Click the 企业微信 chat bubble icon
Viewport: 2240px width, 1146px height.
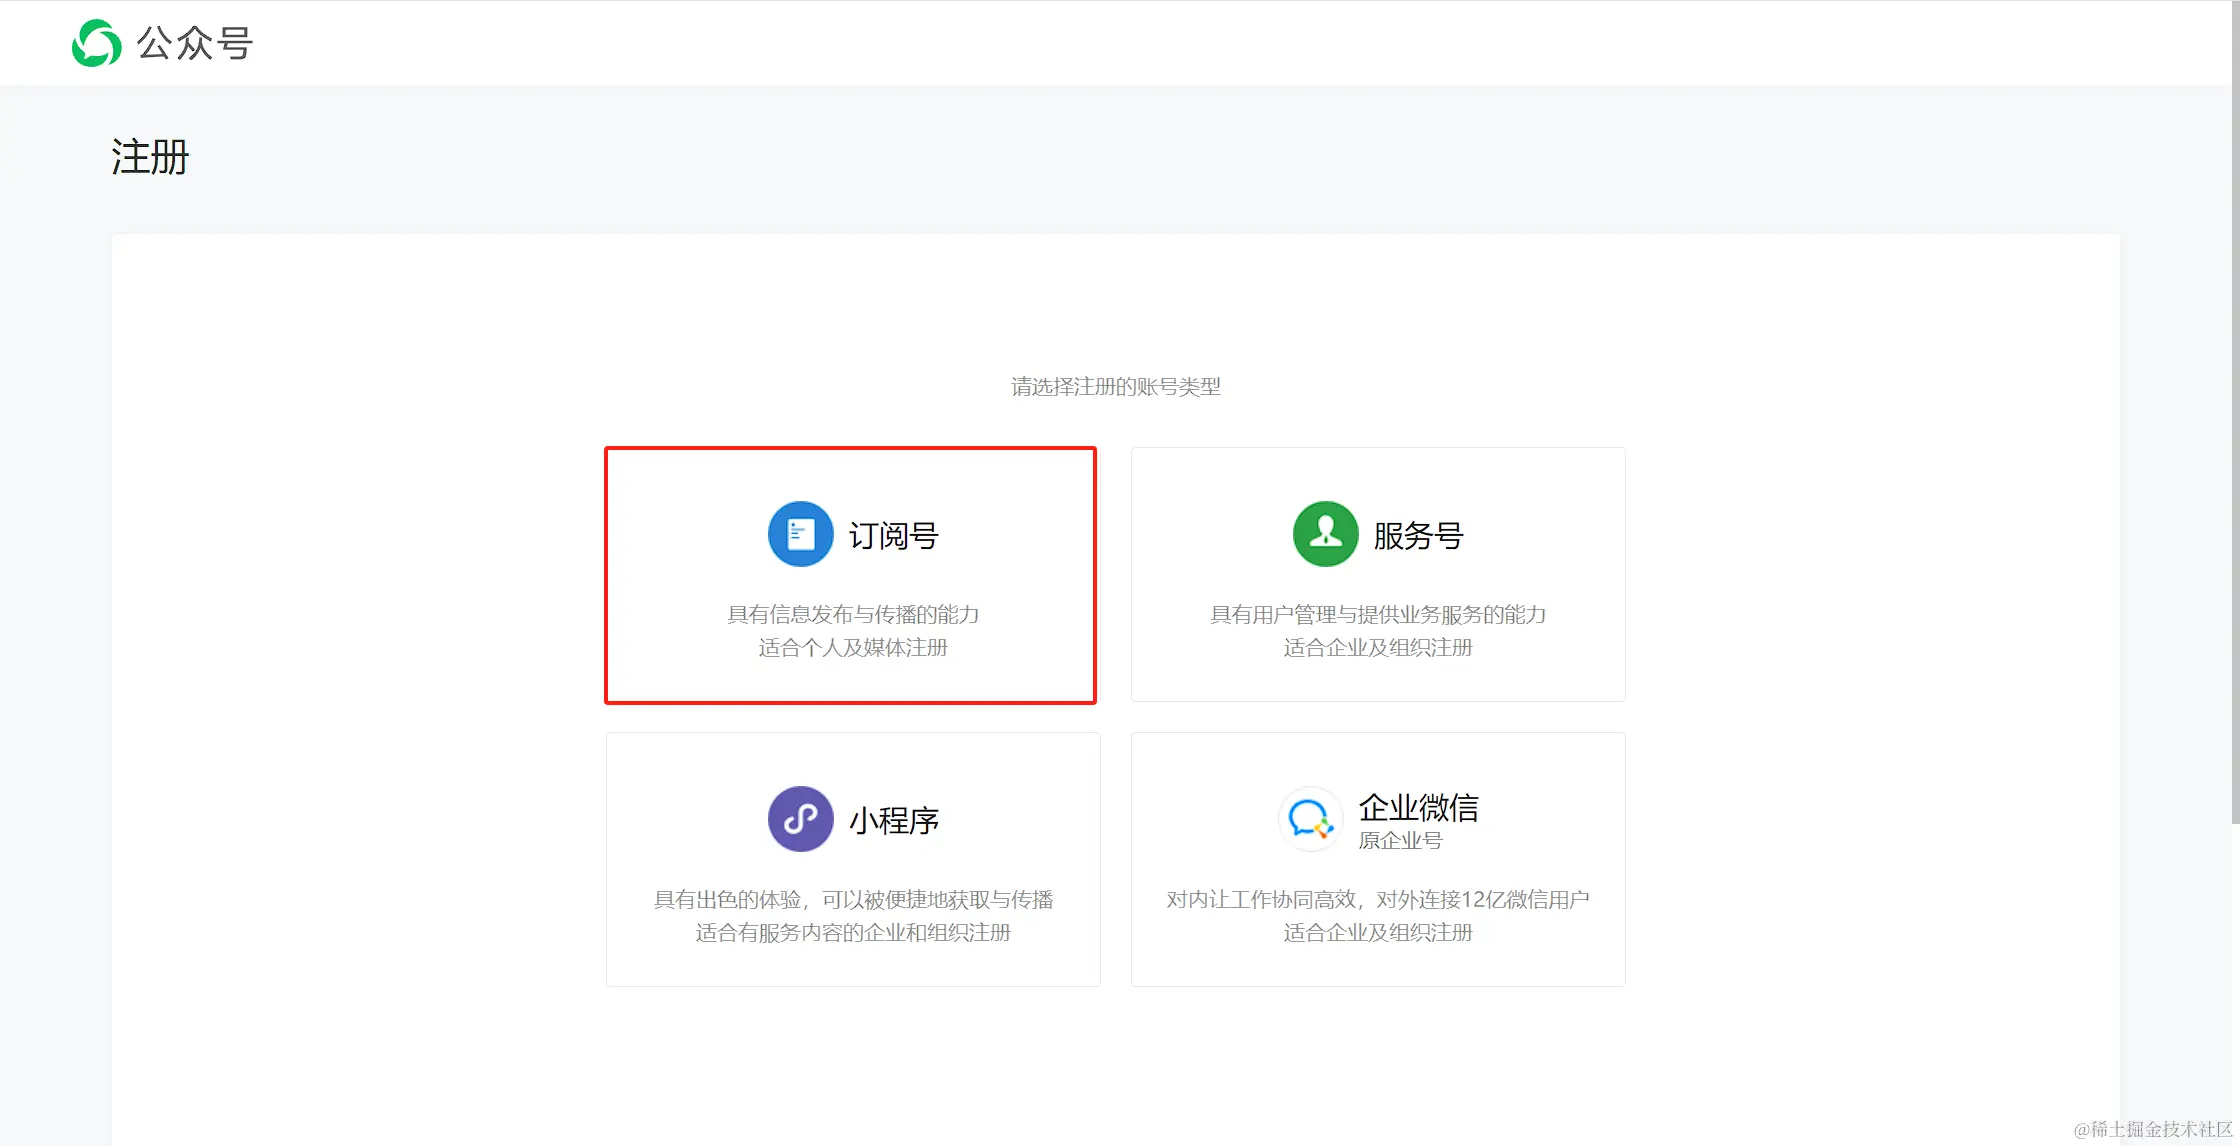tap(1310, 819)
